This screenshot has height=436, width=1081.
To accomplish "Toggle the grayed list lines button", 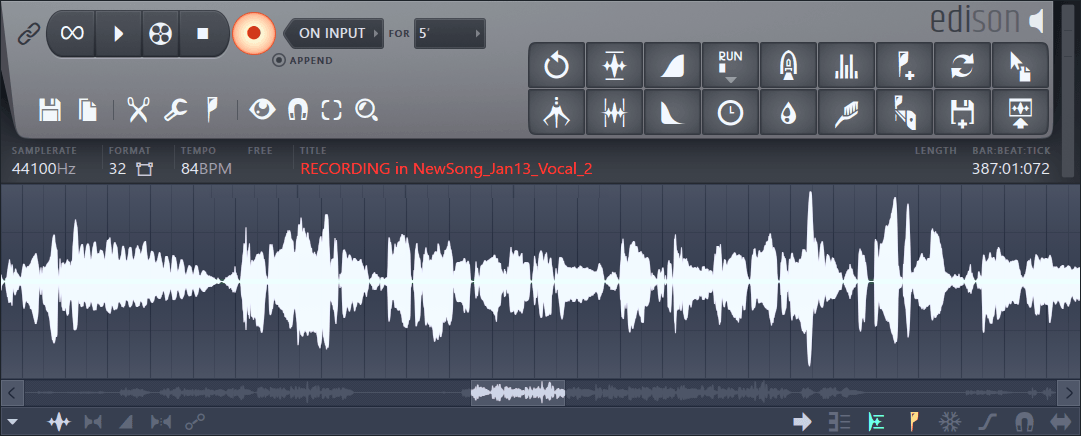I will pos(839,422).
